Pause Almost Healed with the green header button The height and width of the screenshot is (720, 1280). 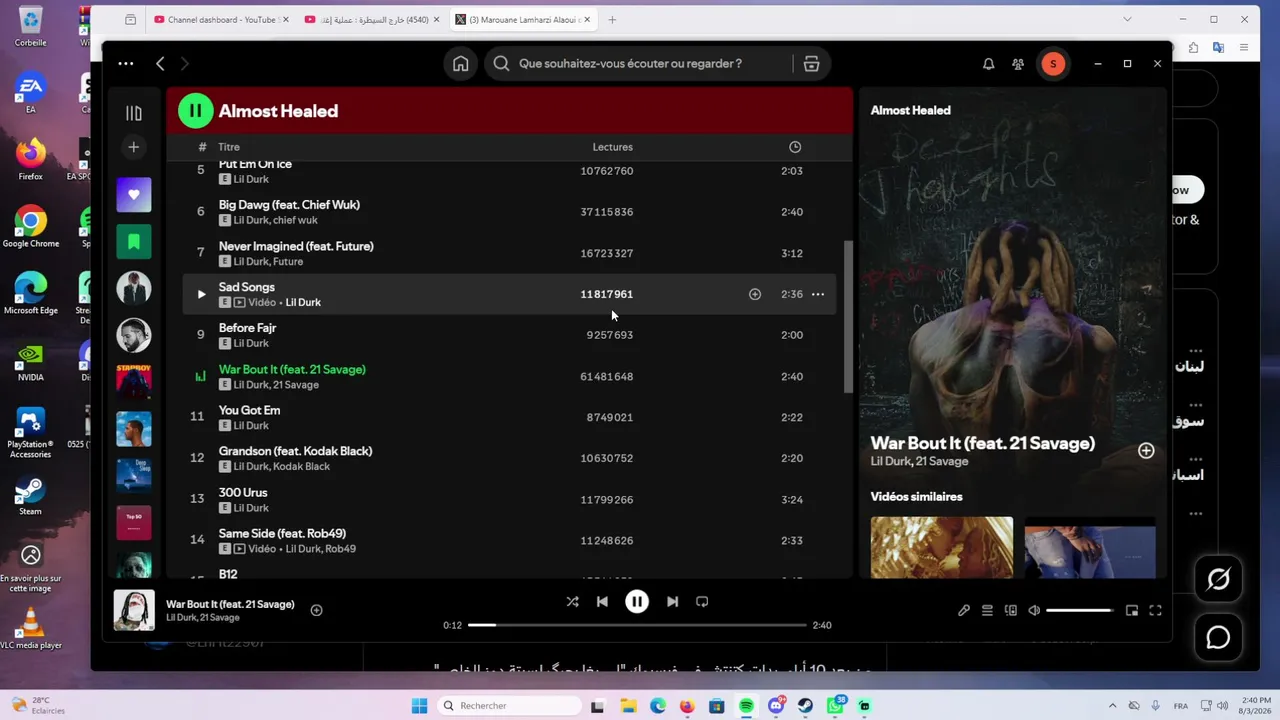[x=196, y=111]
